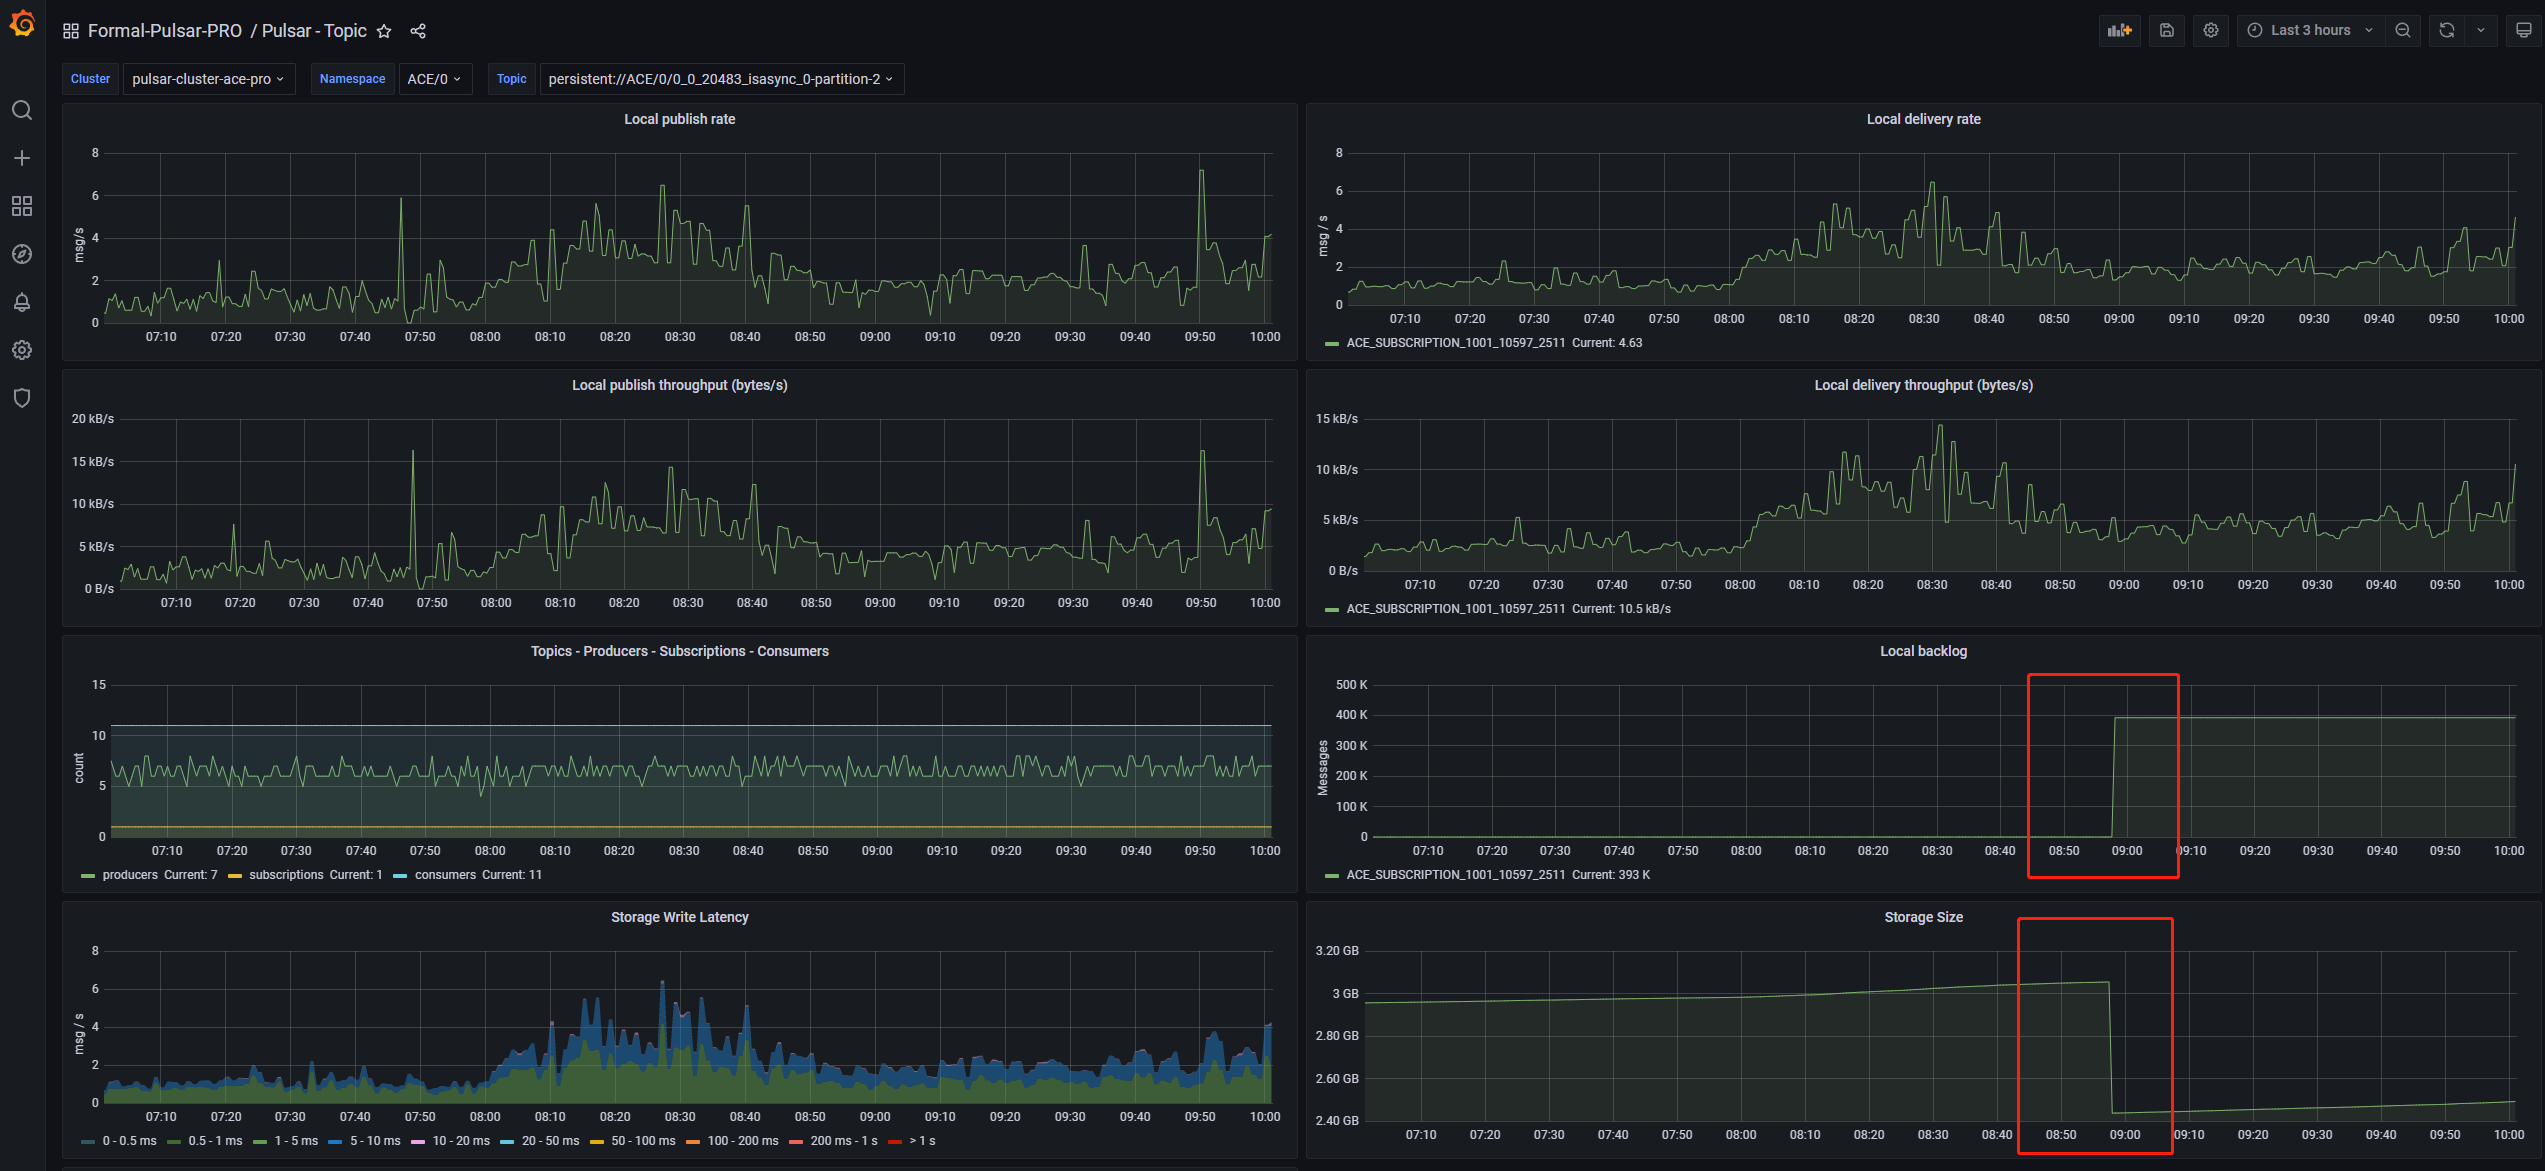Open the Last 3 hours time picker
The width and height of the screenshot is (2545, 1171).
point(2310,30)
